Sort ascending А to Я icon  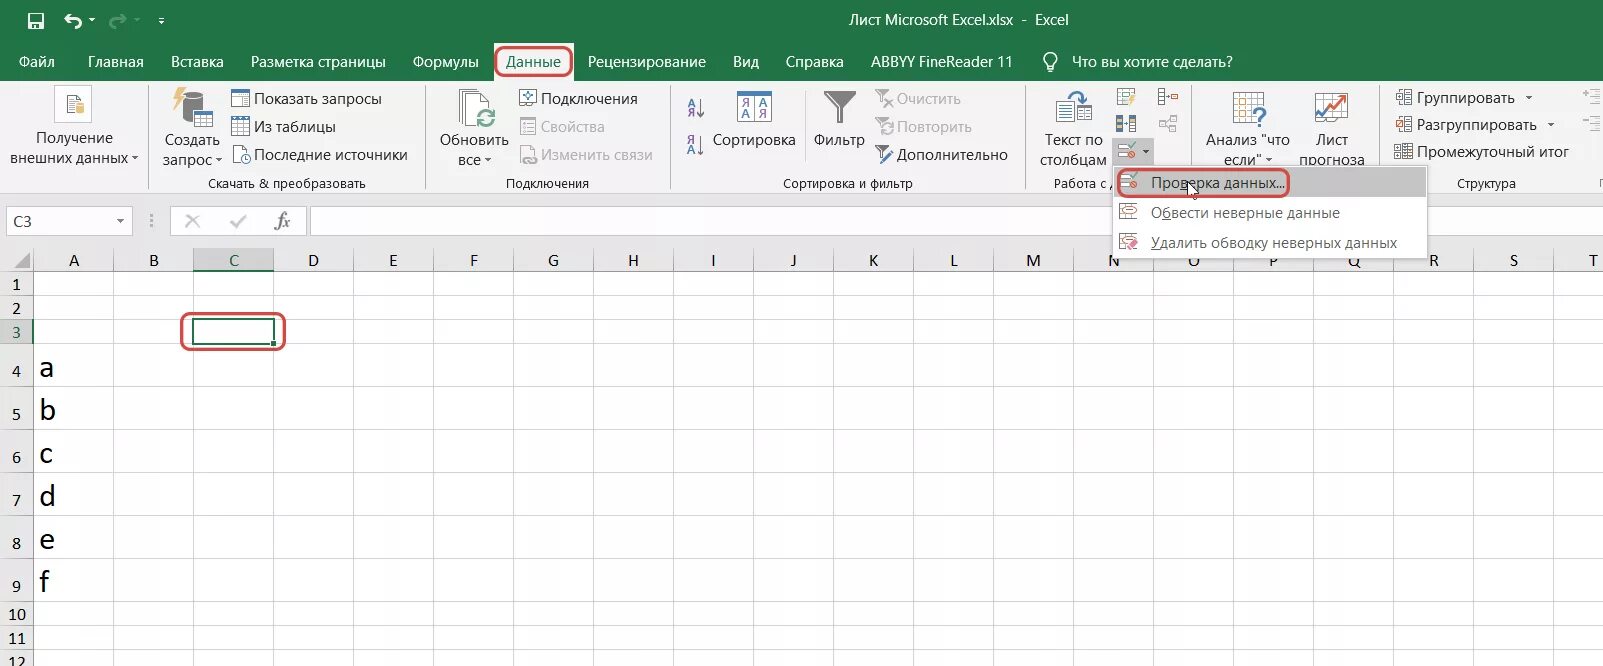696,107
